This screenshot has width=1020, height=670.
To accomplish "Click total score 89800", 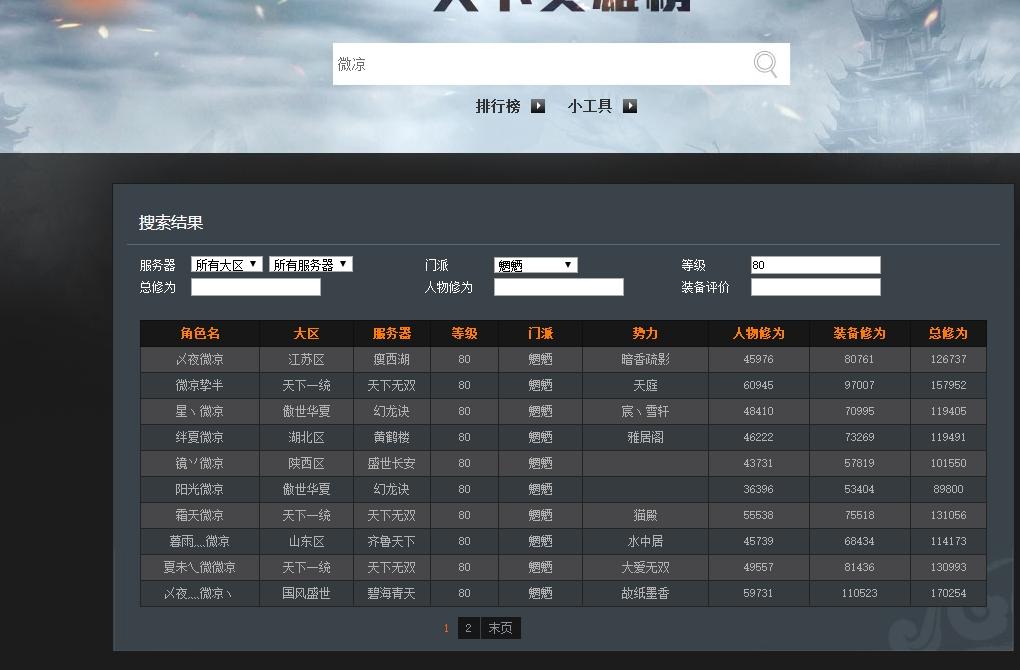I will 948,489.
